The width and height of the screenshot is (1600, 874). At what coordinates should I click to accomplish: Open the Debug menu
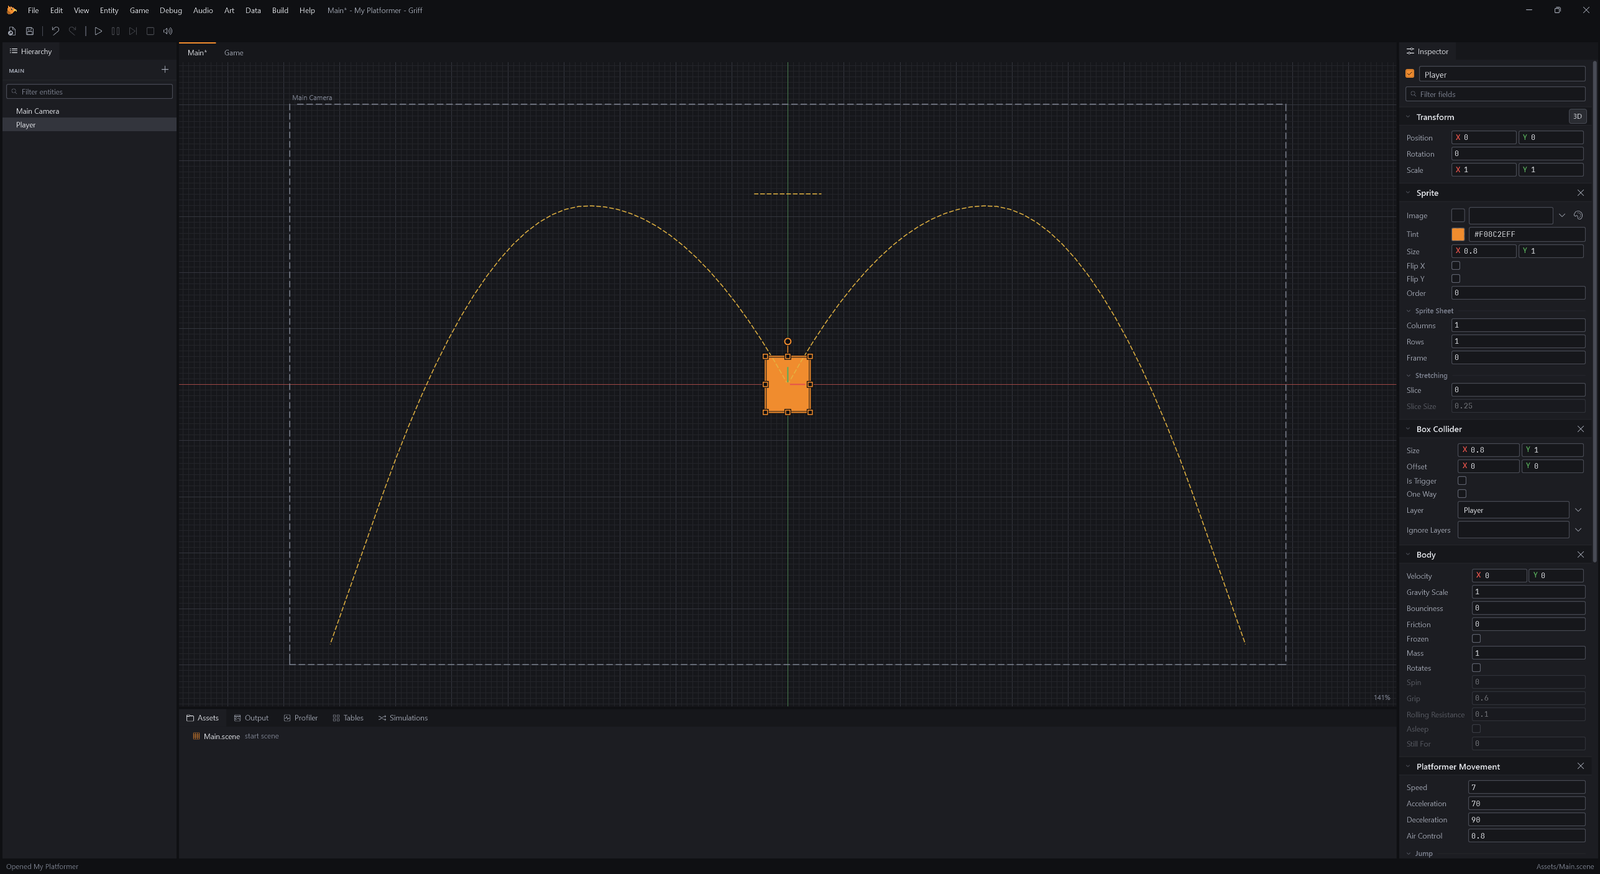[171, 10]
